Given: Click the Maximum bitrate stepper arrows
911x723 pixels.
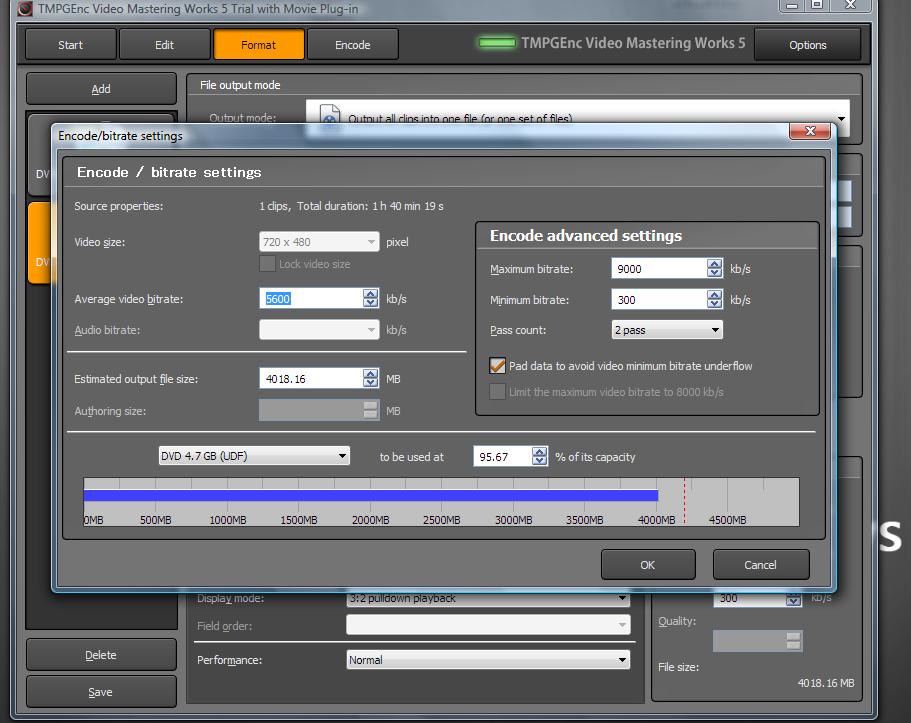Looking at the screenshot, I should 715,269.
